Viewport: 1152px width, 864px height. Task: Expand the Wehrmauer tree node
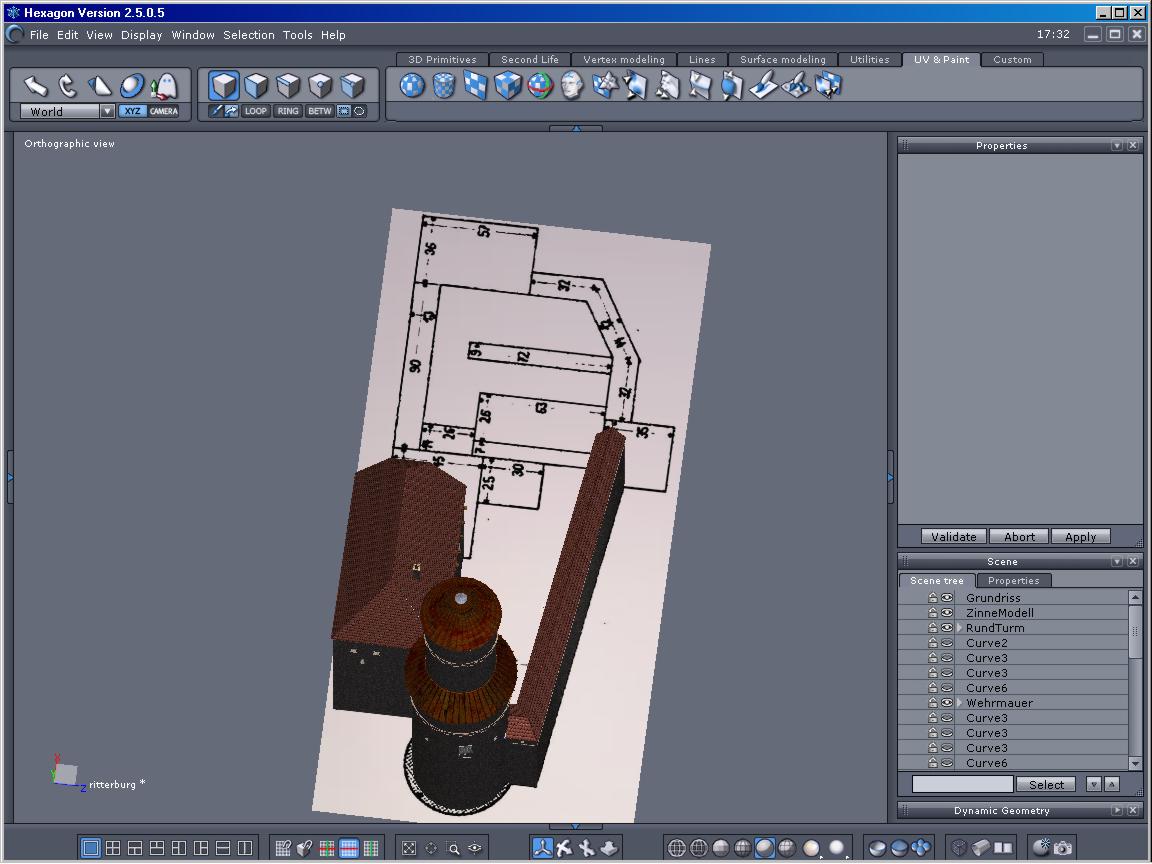click(x=960, y=703)
